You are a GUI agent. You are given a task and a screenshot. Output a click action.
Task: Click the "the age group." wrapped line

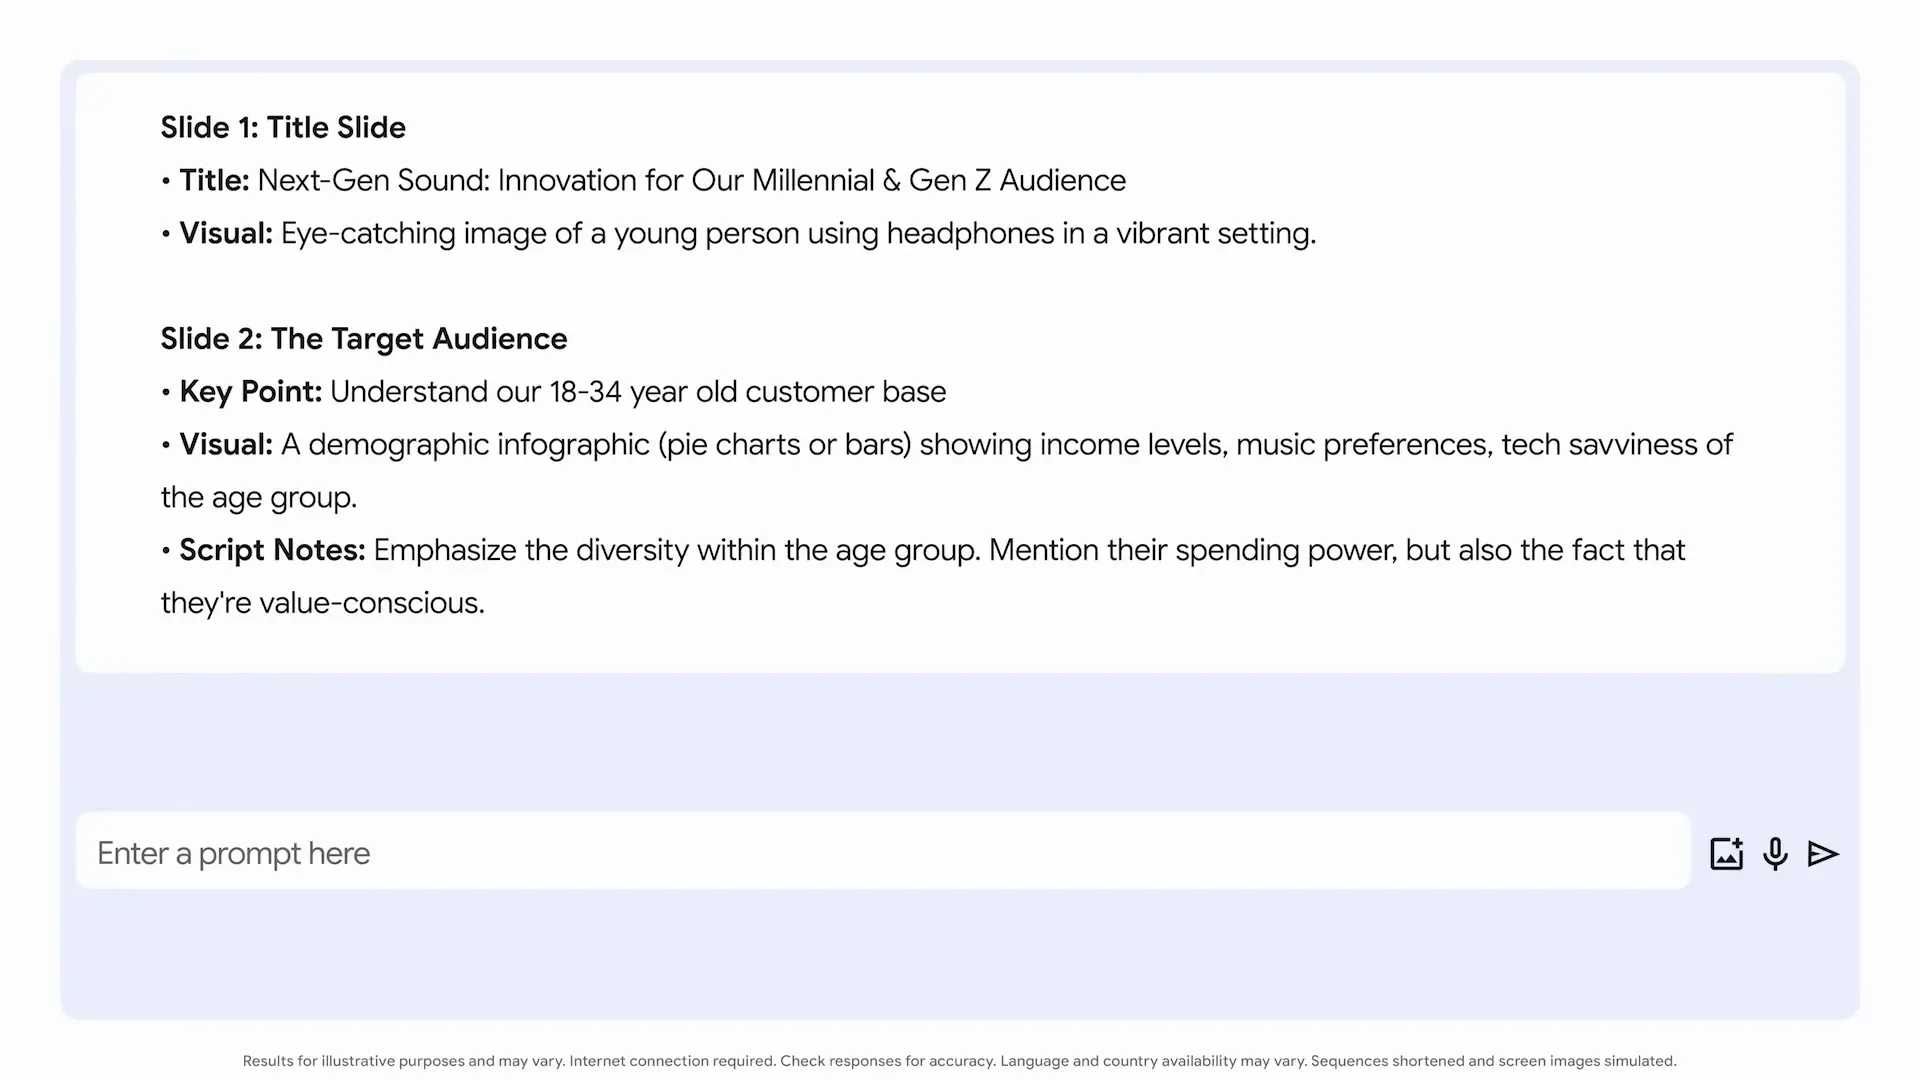tap(259, 498)
